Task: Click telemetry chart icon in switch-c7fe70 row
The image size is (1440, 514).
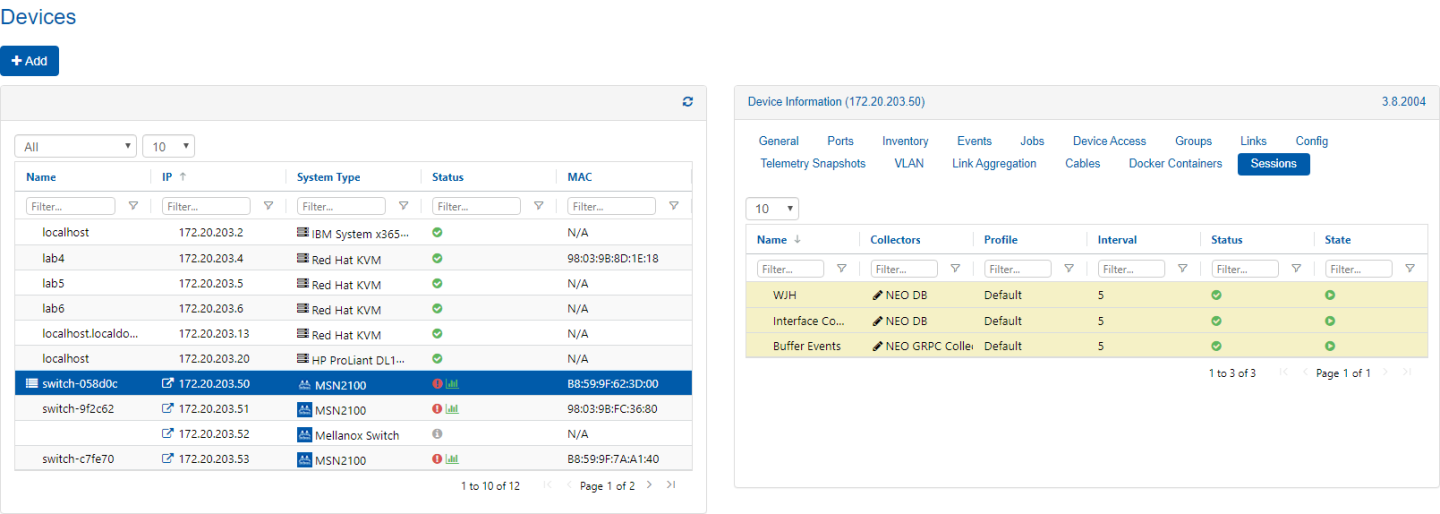Action: tap(452, 459)
